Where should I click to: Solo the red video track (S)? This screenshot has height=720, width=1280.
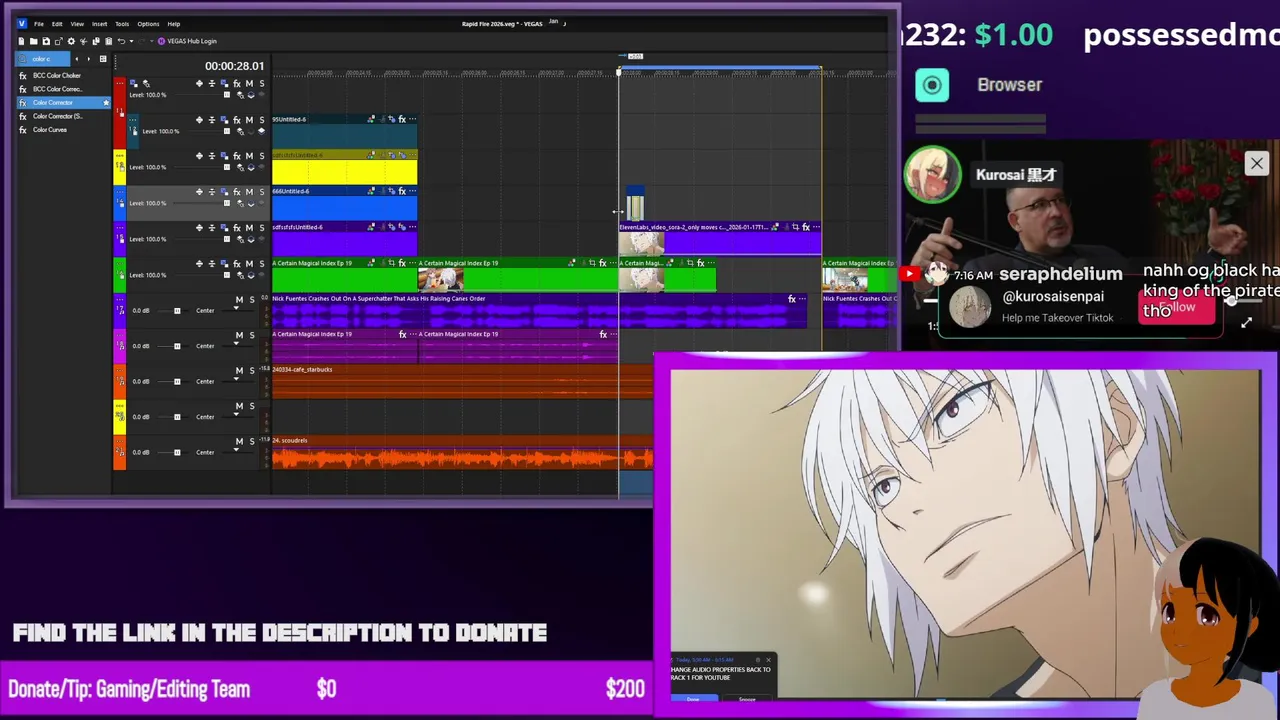[262, 83]
